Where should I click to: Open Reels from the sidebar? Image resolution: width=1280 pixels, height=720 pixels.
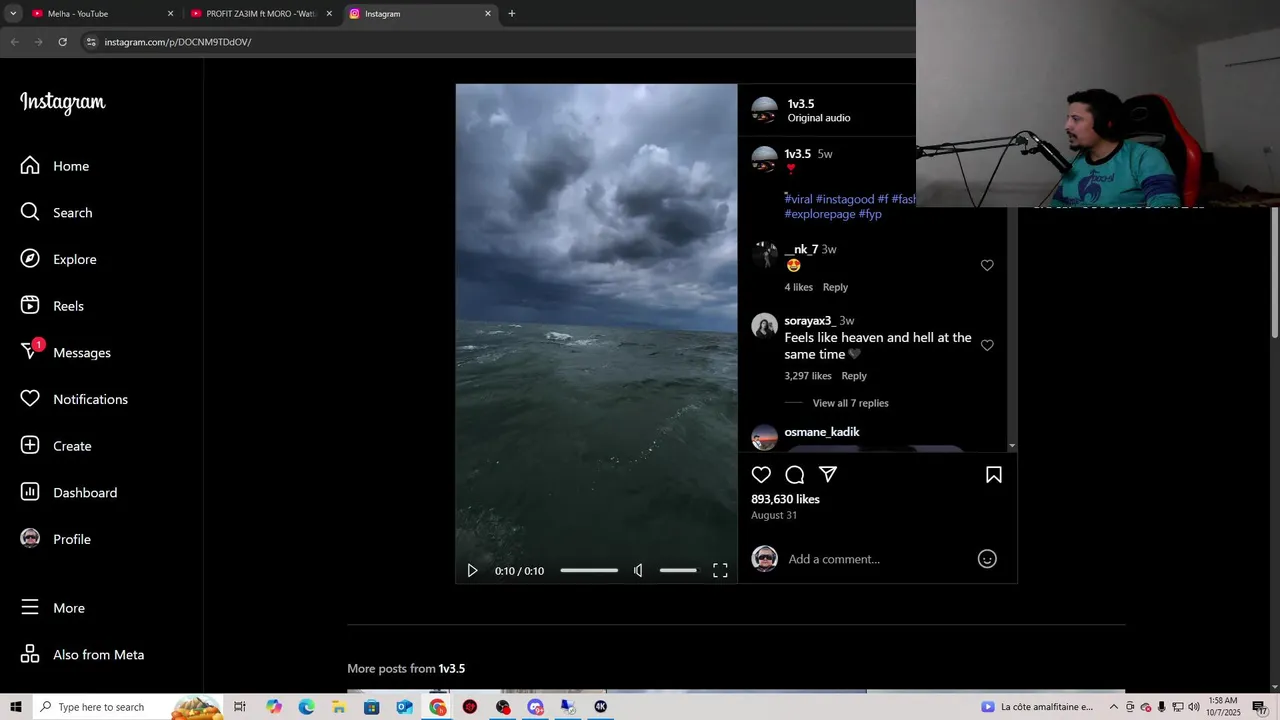52,306
